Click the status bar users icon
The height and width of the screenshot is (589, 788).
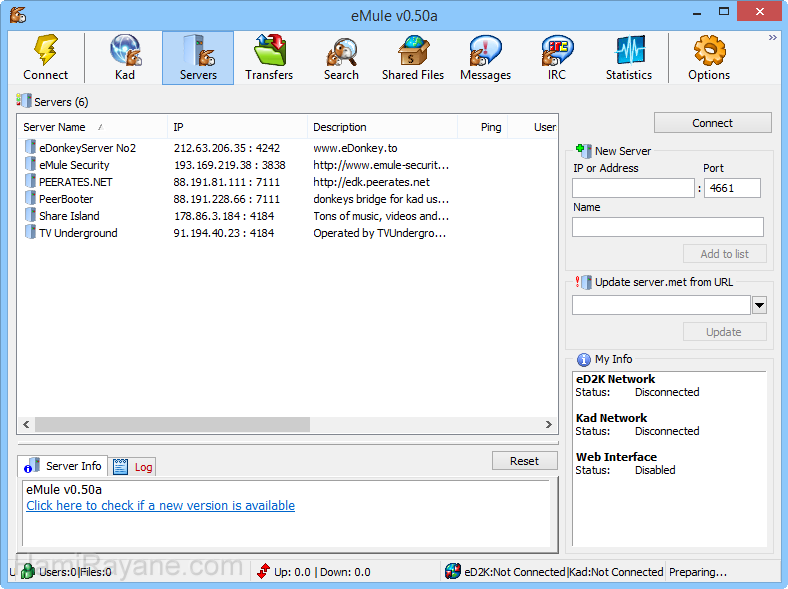pos(28,571)
